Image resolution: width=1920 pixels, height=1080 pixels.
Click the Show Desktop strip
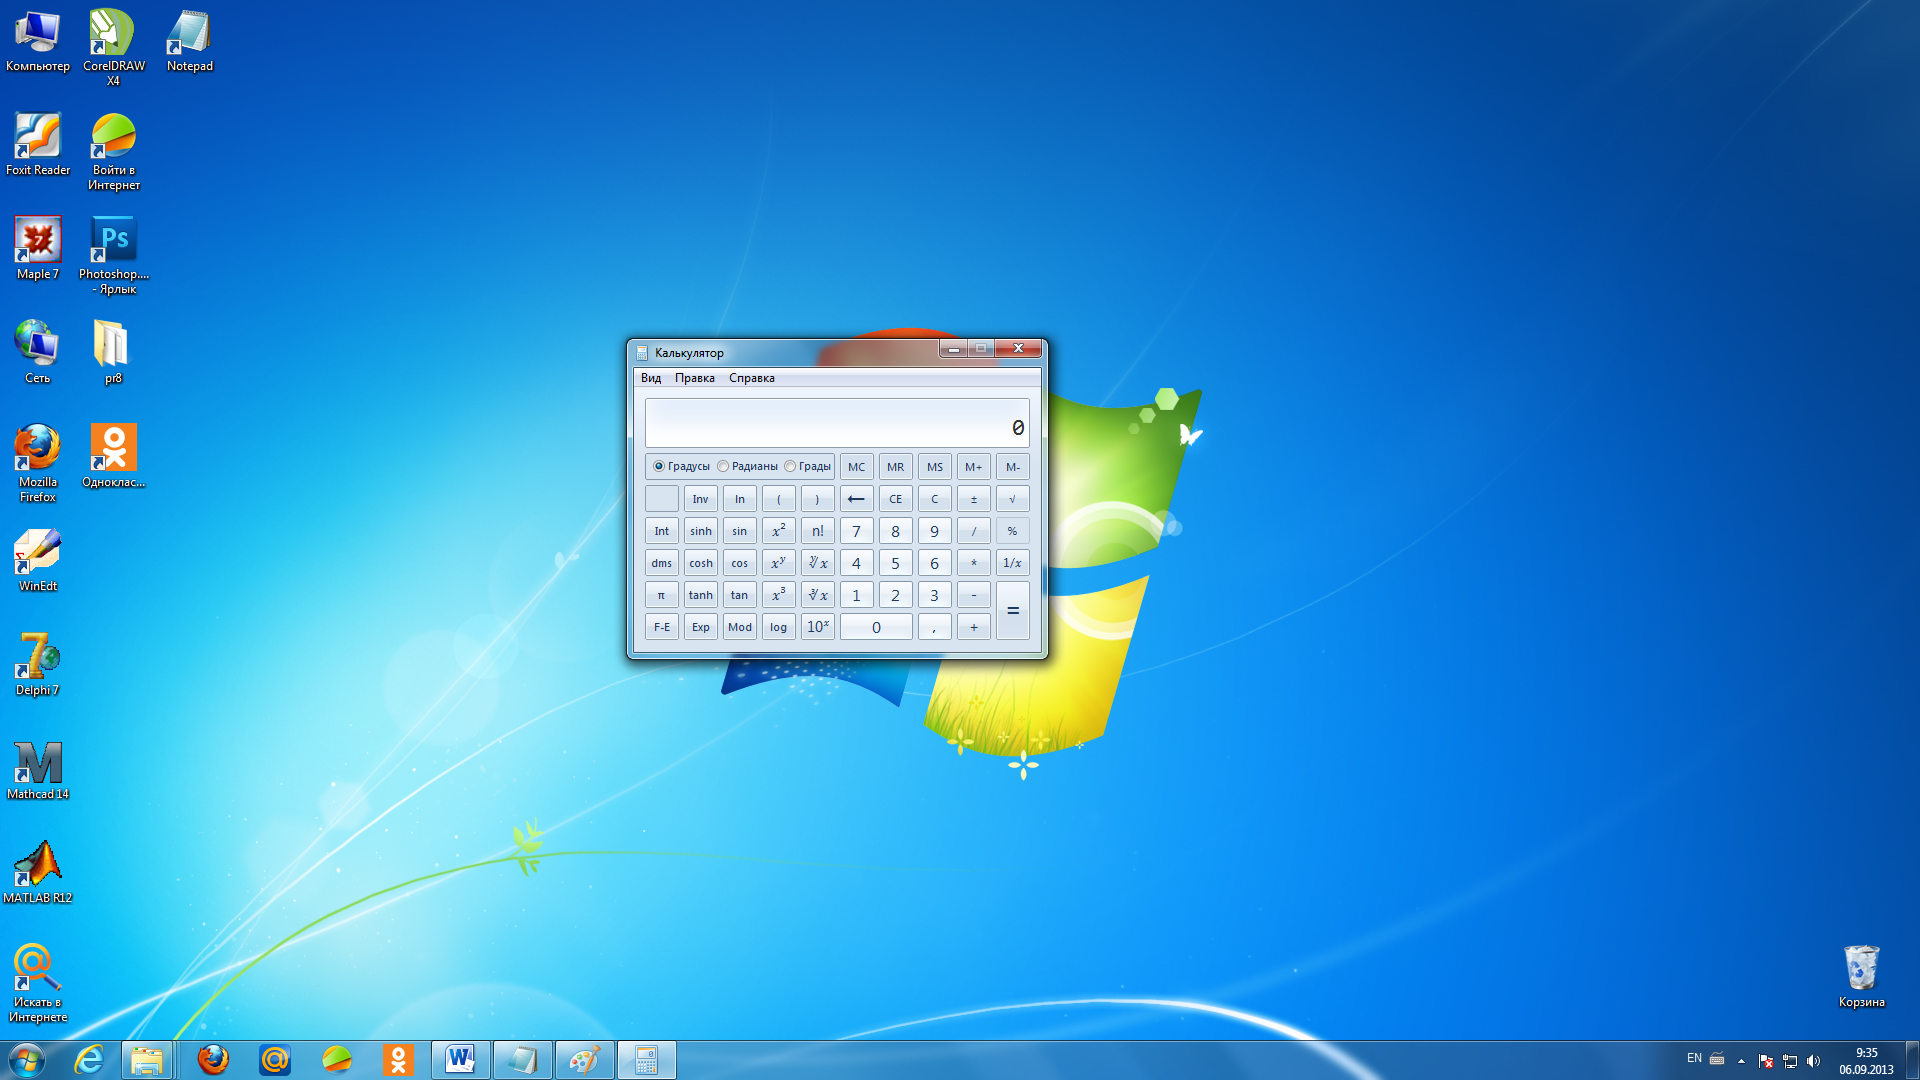1912,1060
